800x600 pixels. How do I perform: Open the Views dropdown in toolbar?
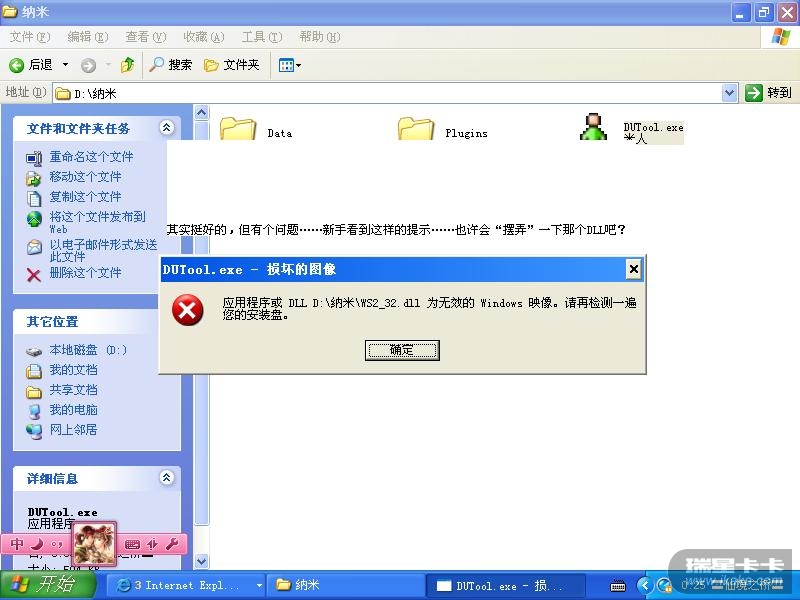[x=290, y=65]
